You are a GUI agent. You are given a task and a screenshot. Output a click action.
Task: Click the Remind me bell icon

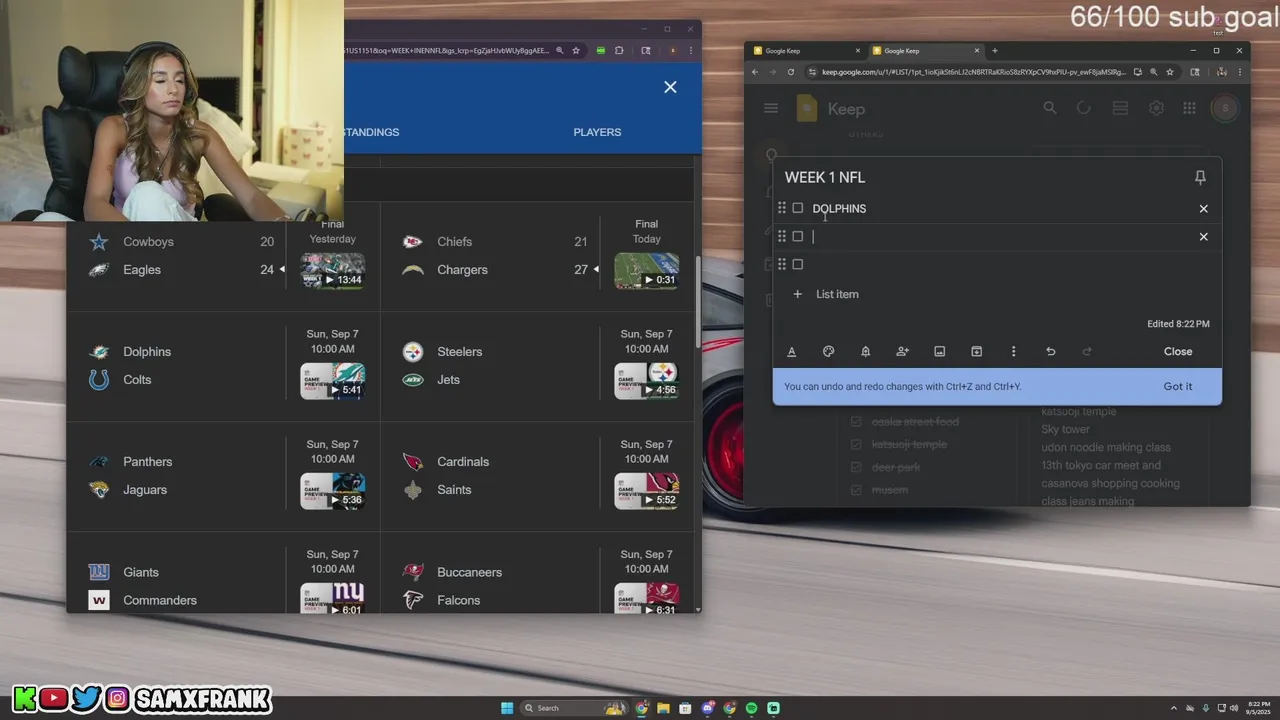point(865,351)
